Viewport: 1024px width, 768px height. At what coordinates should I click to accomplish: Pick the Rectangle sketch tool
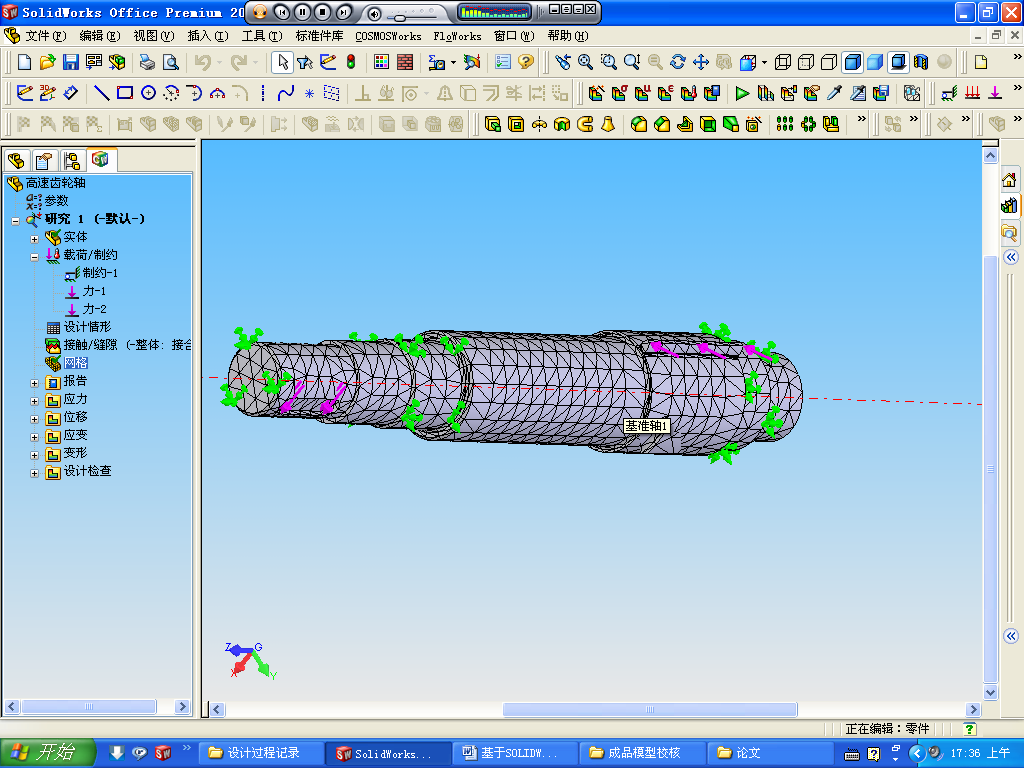[125, 93]
